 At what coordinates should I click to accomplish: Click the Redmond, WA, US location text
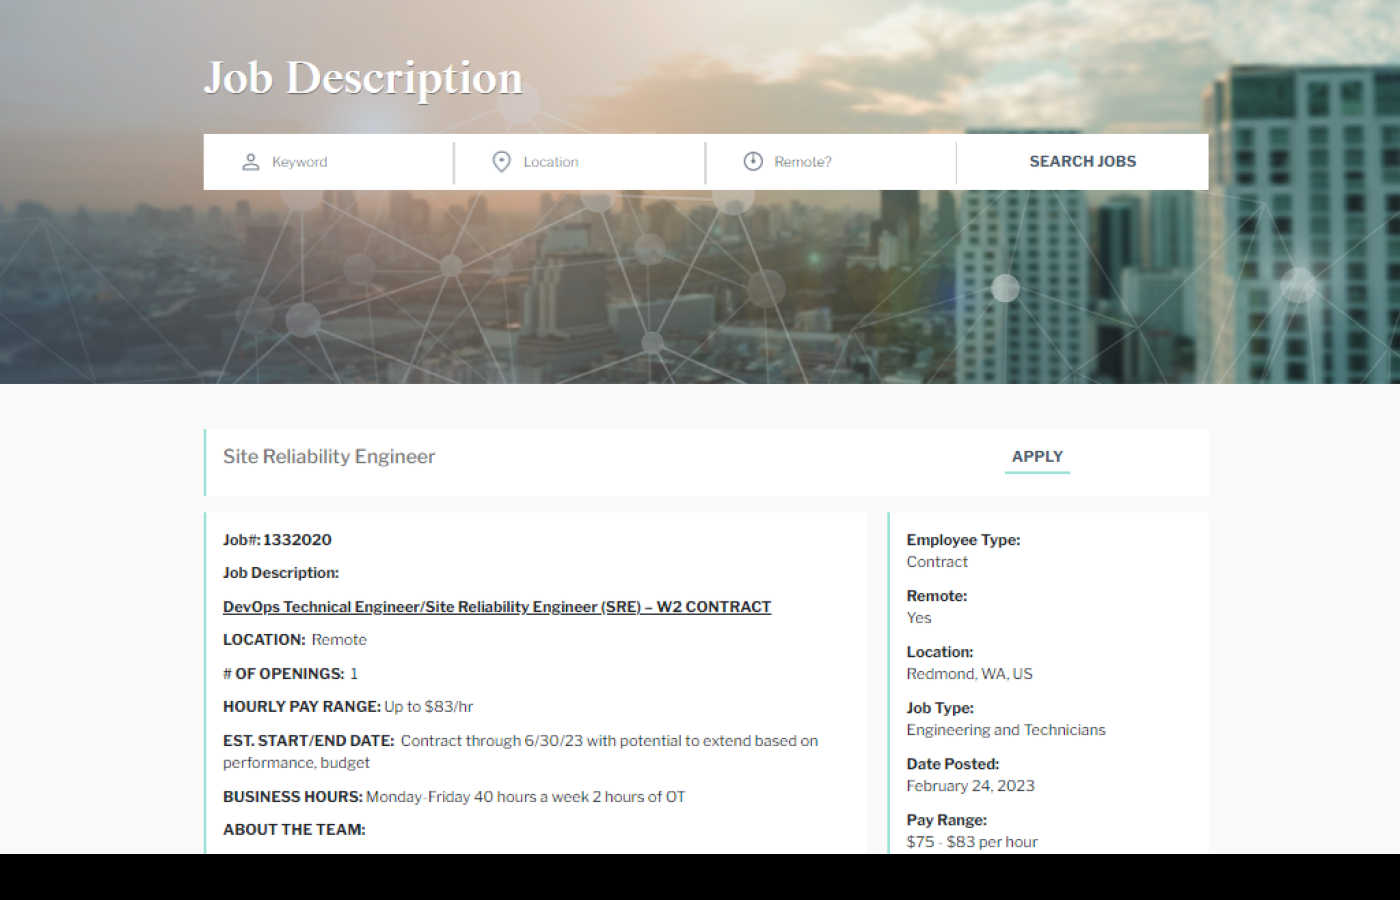click(970, 673)
